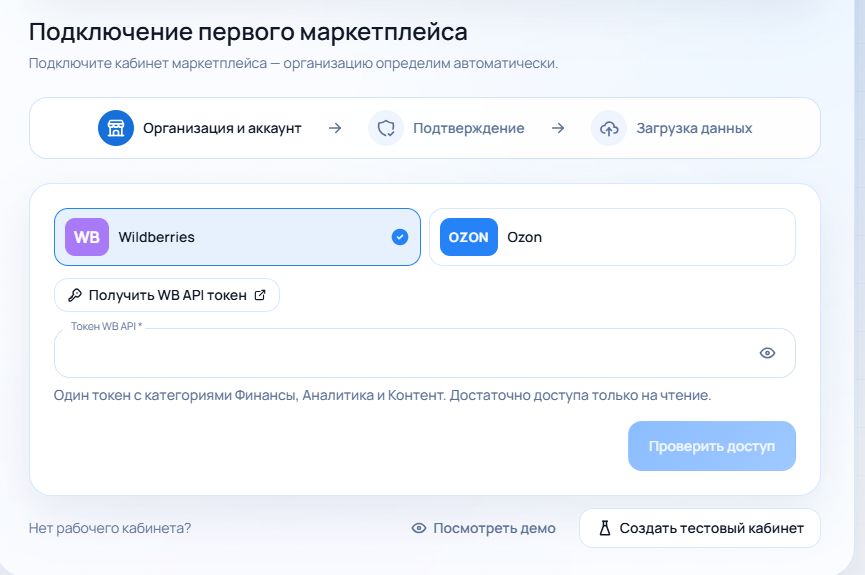Viewport: 865px width, 575px height.
Task: Click the hint text about Финансы, Аналитика и Контент
Action: tap(382, 396)
